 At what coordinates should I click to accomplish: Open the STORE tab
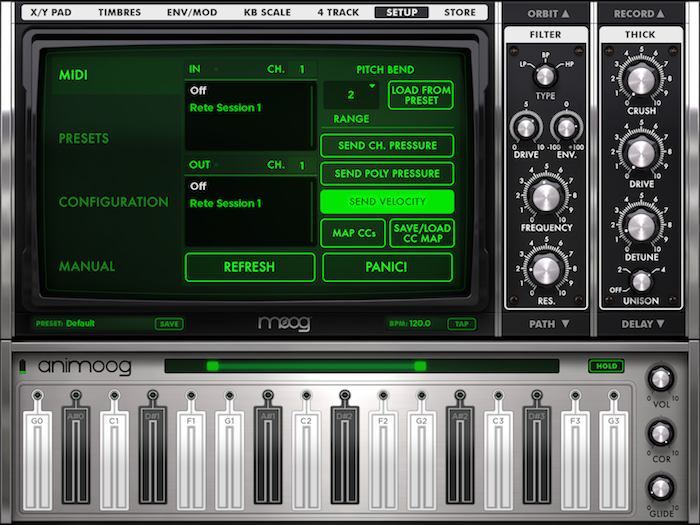[460, 12]
